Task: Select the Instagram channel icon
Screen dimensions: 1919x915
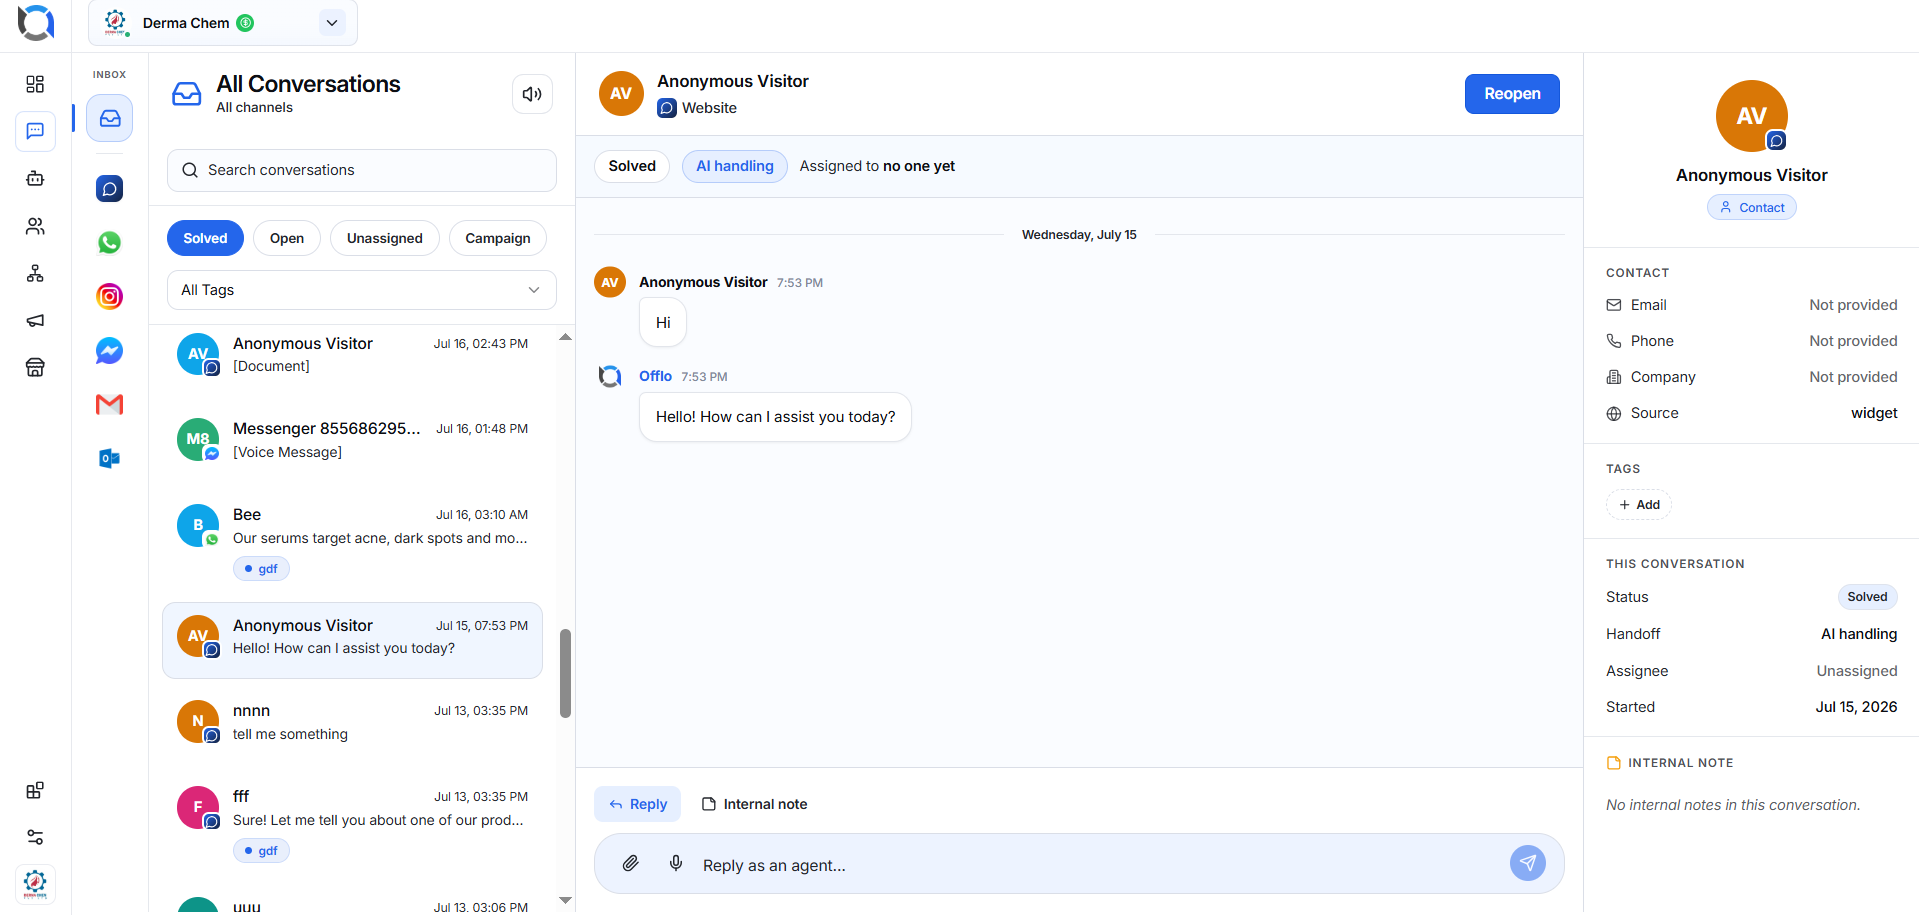Action: point(110,296)
